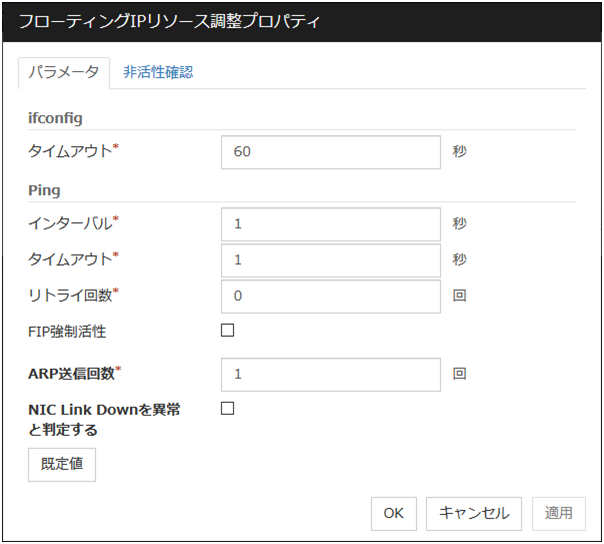Click the FIP強制活性 label text
Screen dimensions: 604x544
pyautogui.click(x=68, y=331)
